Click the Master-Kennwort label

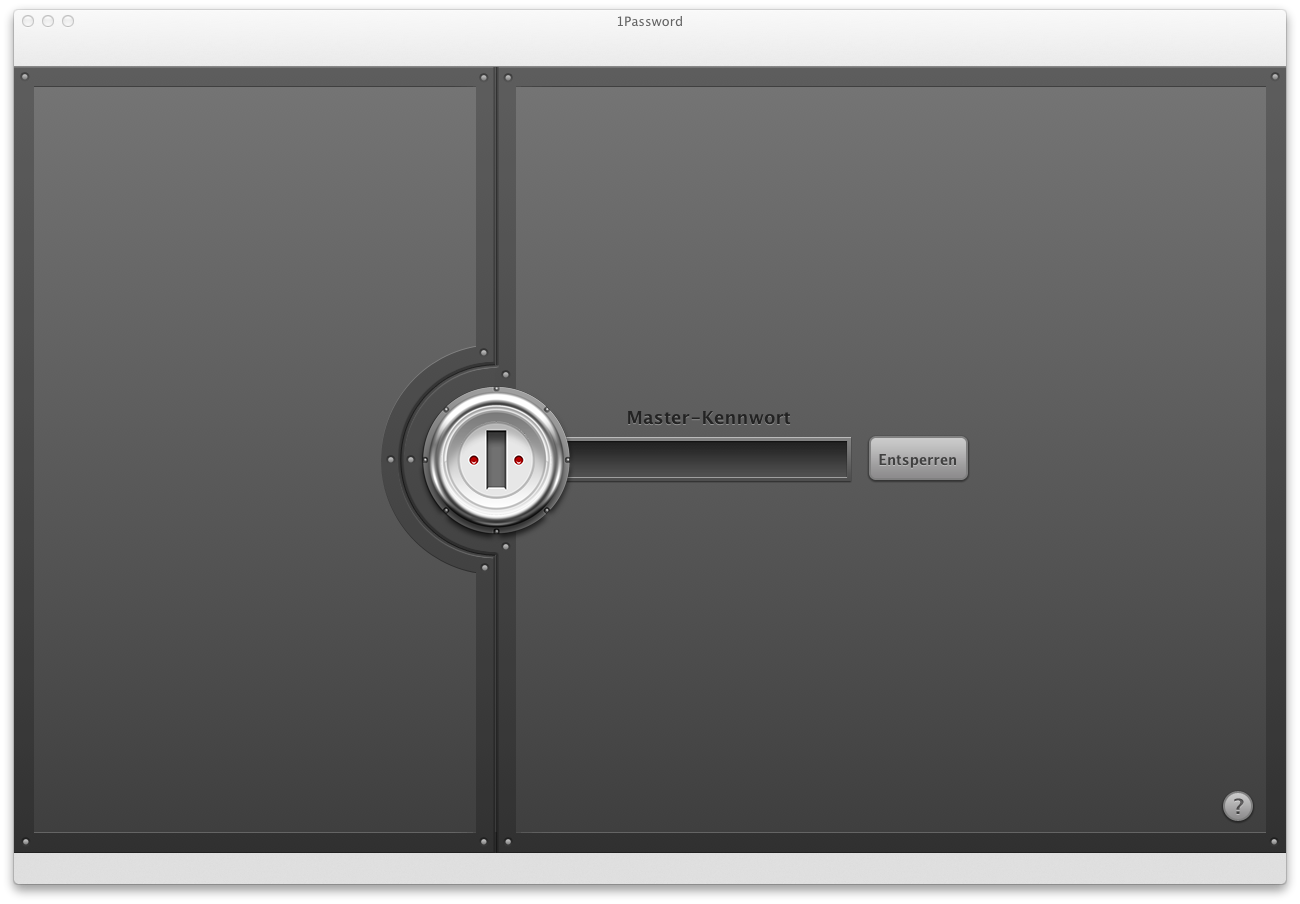pyautogui.click(x=709, y=418)
